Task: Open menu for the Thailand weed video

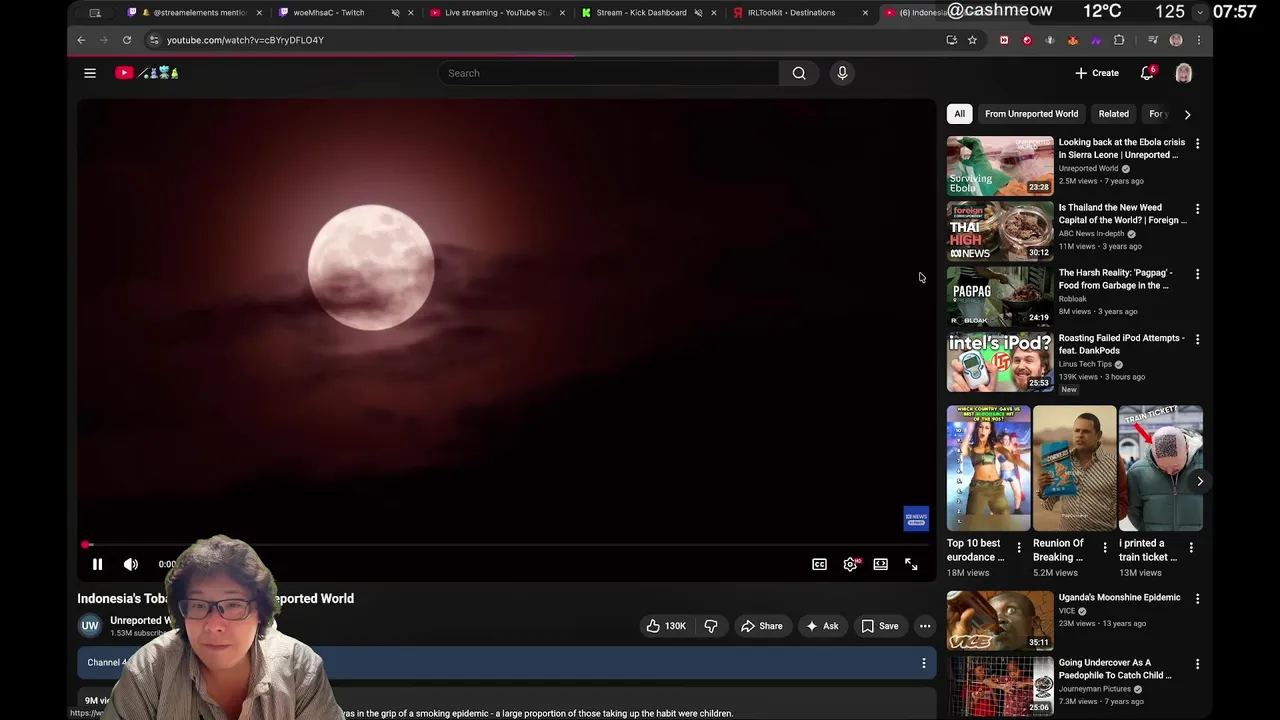Action: click(1197, 209)
